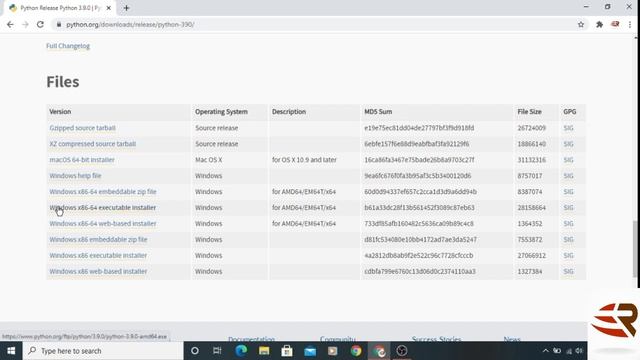Open the first Chrome icon on taskbar

click(356, 351)
